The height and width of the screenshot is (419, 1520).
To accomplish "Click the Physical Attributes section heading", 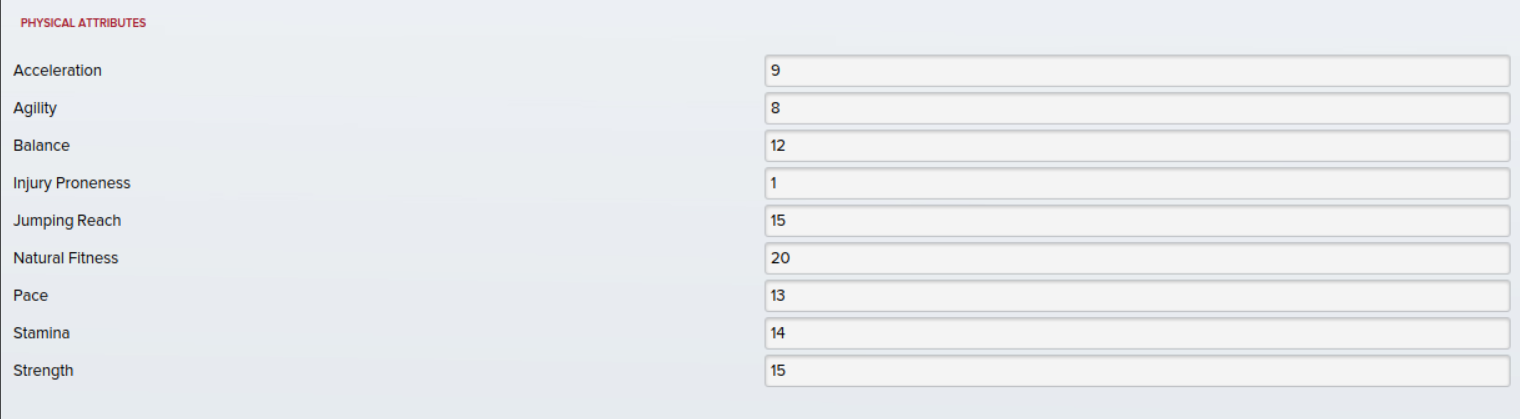I will [x=83, y=23].
